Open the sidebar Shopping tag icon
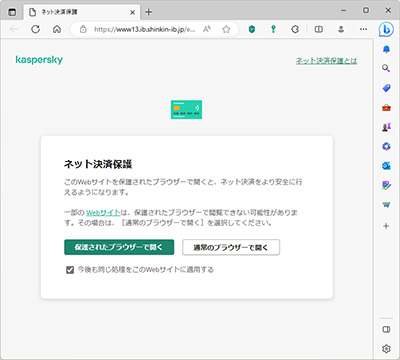Screen dimensions: 400x360 [386, 88]
